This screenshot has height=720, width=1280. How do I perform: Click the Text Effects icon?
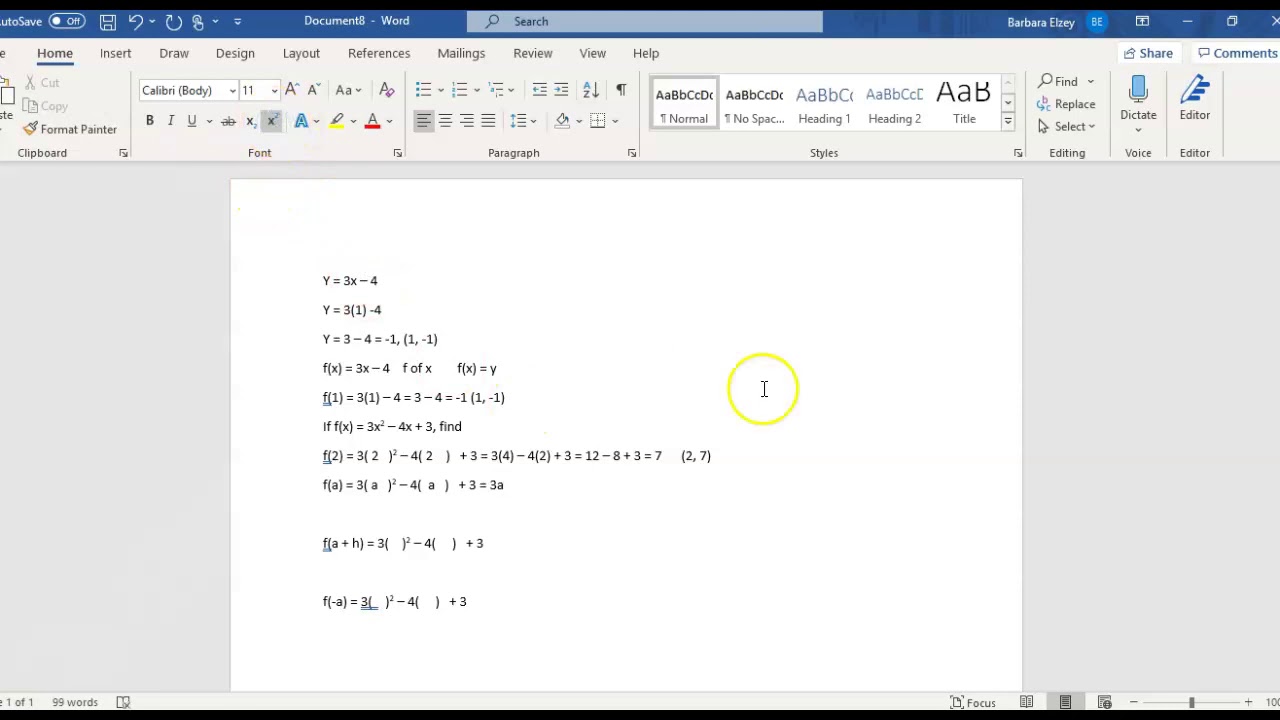tap(301, 121)
